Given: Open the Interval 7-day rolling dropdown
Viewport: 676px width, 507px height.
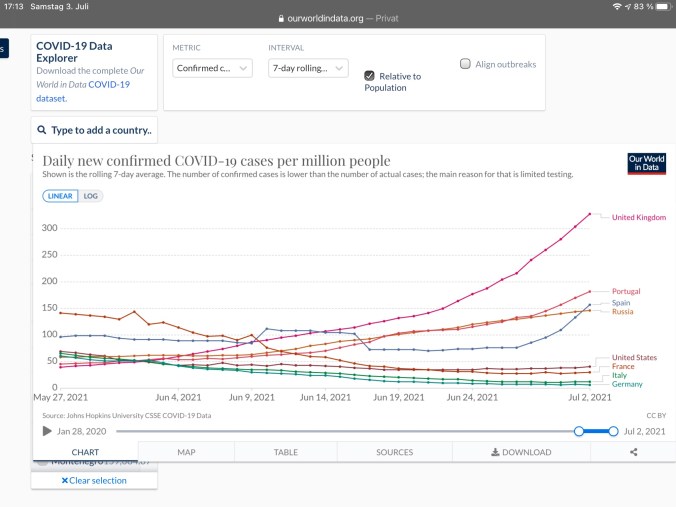Looking at the screenshot, I should [x=308, y=68].
